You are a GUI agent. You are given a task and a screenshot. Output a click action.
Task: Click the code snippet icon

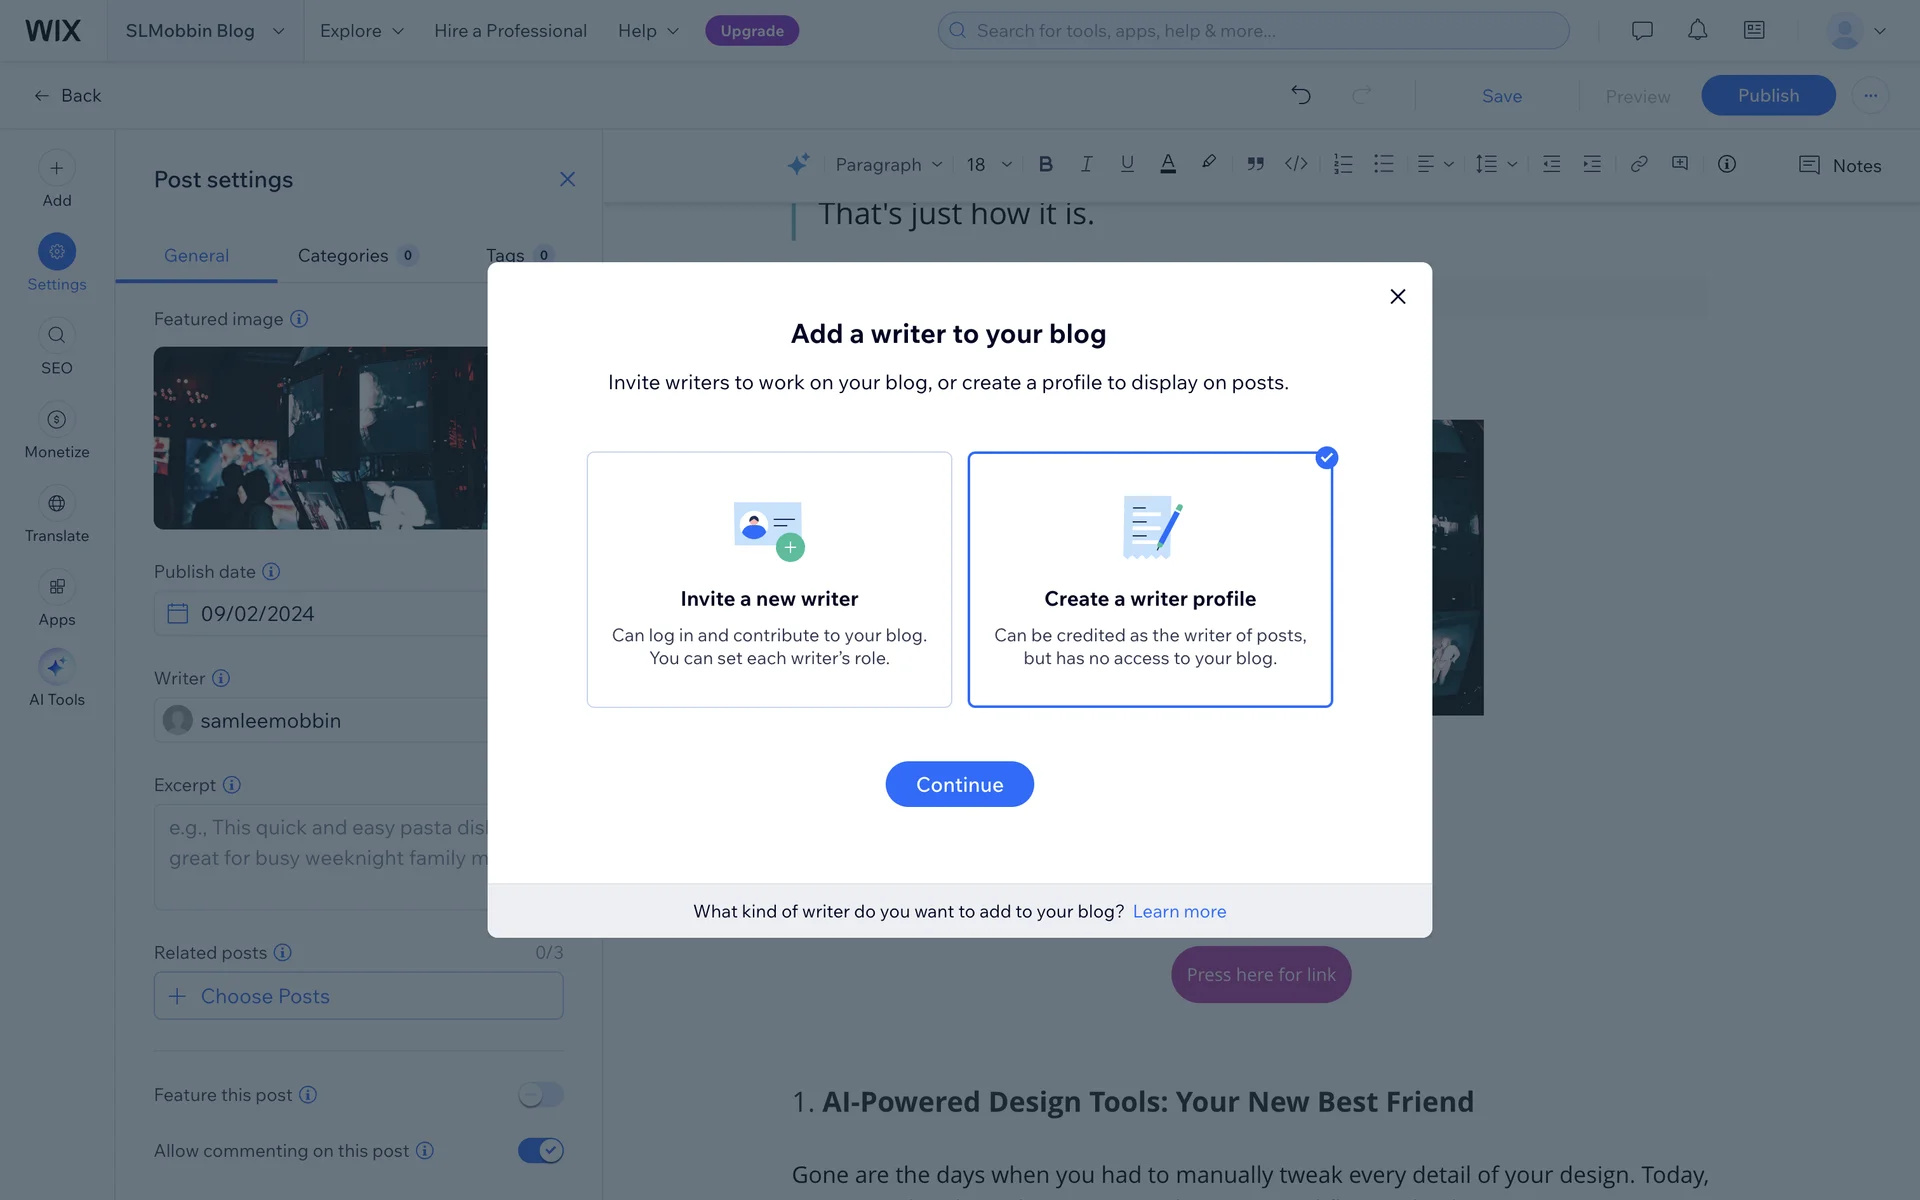(1296, 164)
